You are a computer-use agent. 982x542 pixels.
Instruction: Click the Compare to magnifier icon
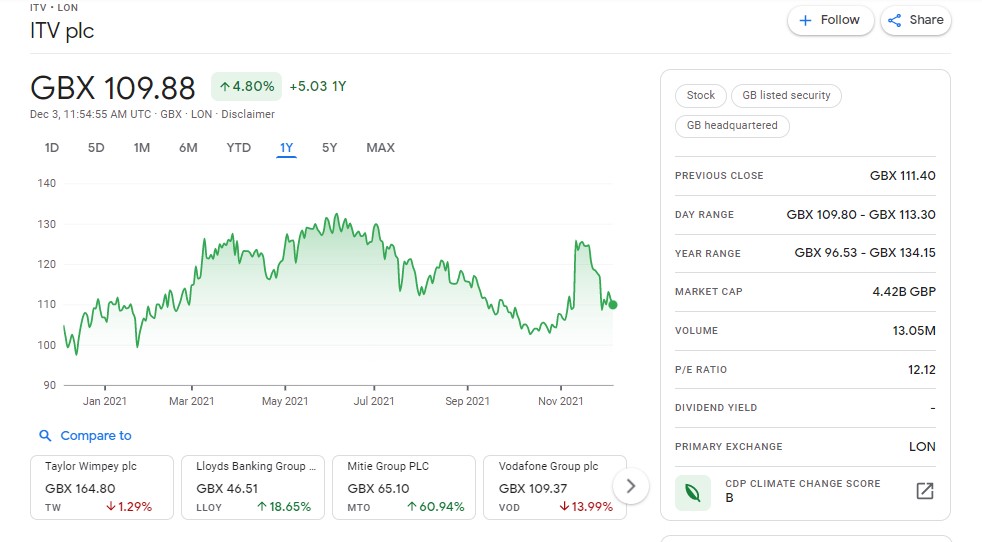(45, 435)
